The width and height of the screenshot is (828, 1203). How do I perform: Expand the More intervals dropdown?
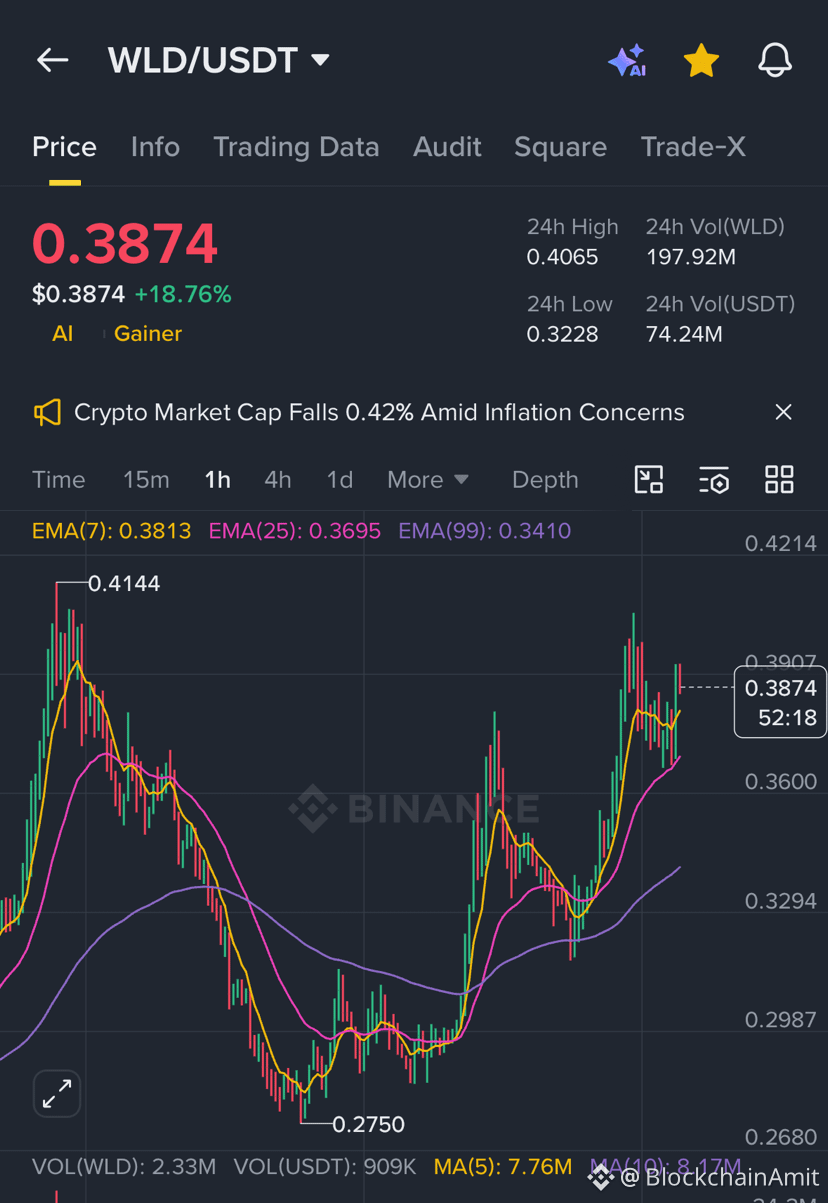click(x=428, y=480)
